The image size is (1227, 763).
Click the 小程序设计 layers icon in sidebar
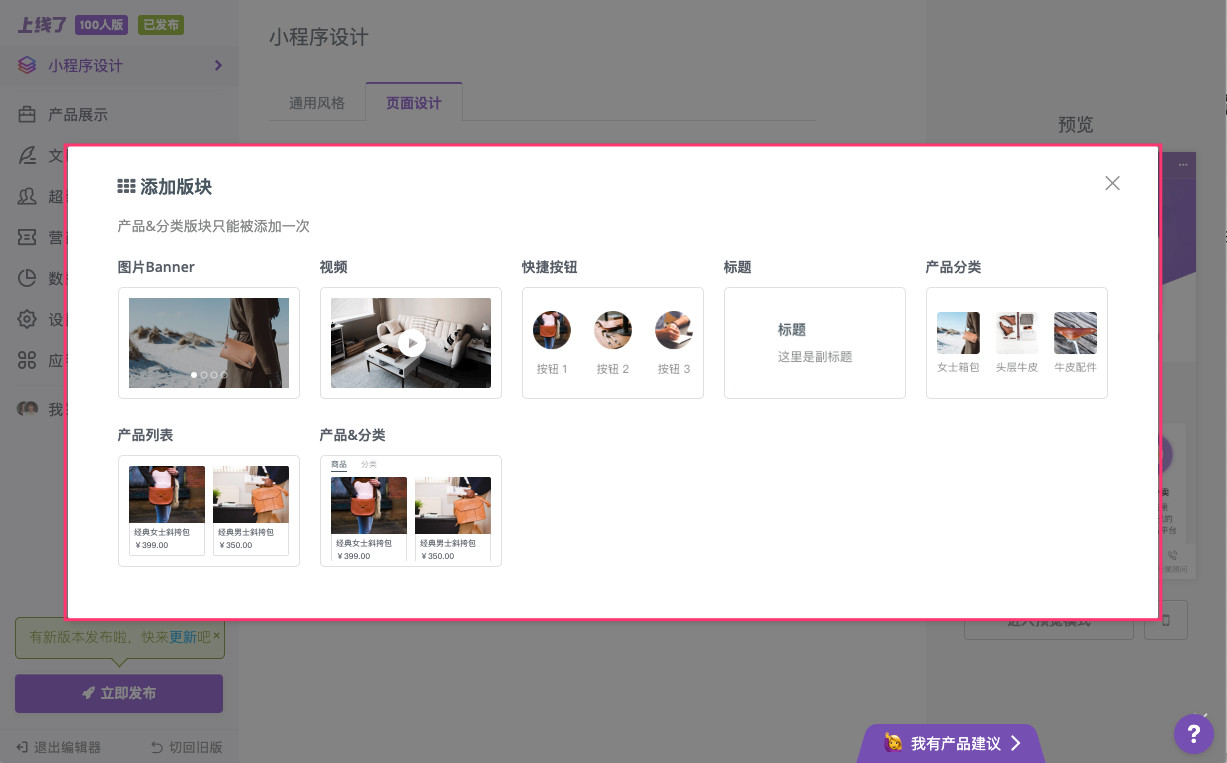27,65
